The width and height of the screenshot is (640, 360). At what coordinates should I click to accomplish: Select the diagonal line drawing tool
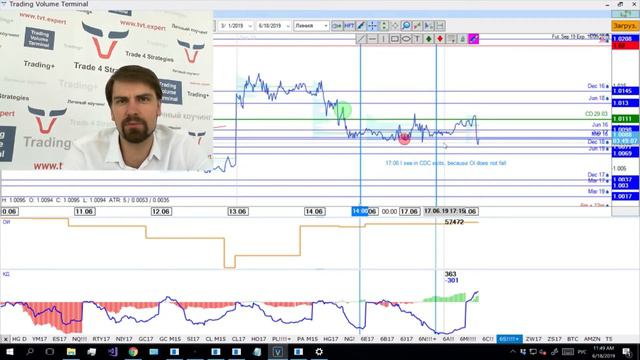coord(361,39)
